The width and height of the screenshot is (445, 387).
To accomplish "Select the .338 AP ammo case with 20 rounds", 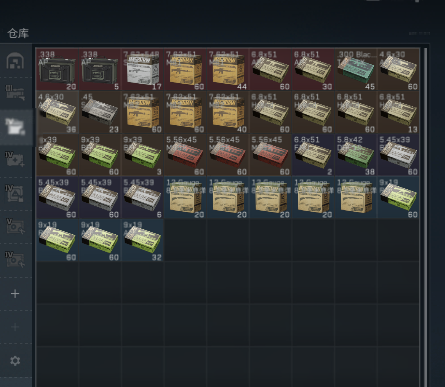I will [x=57, y=69].
